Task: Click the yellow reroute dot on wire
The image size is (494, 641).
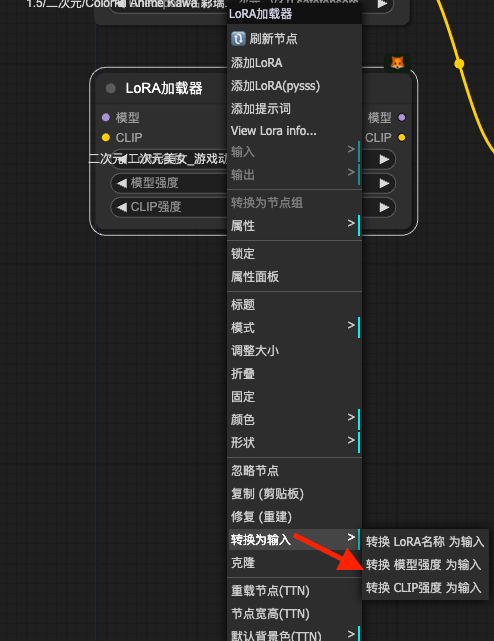Action: click(x=459, y=64)
